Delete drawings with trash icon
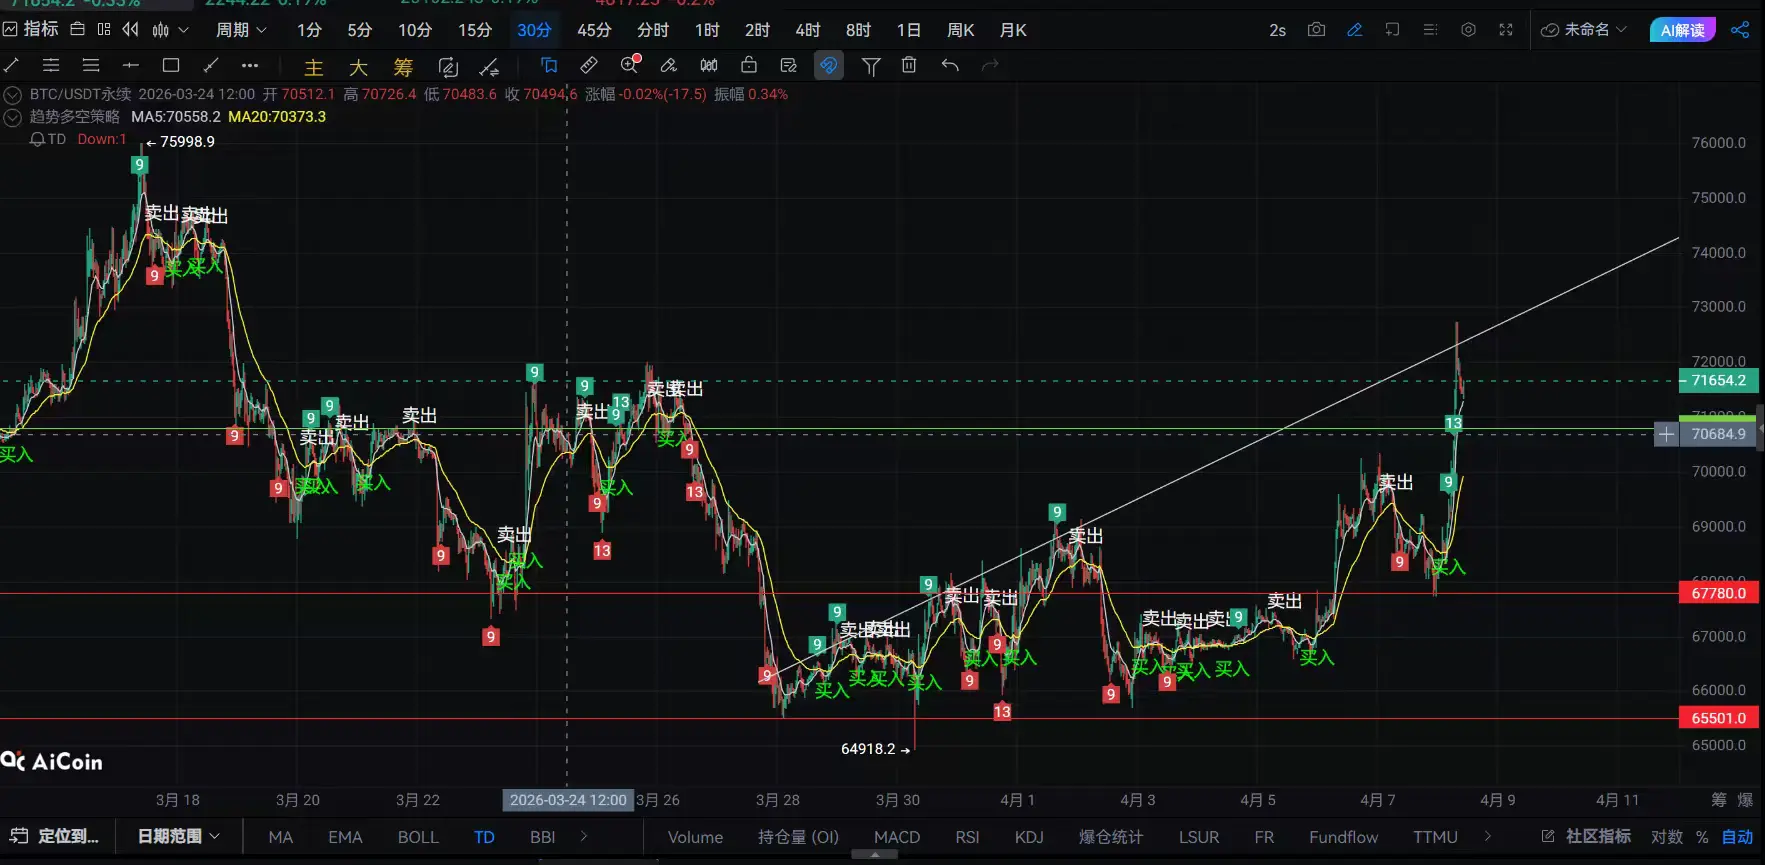Screen dimensions: 1765x865 (x=909, y=66)
